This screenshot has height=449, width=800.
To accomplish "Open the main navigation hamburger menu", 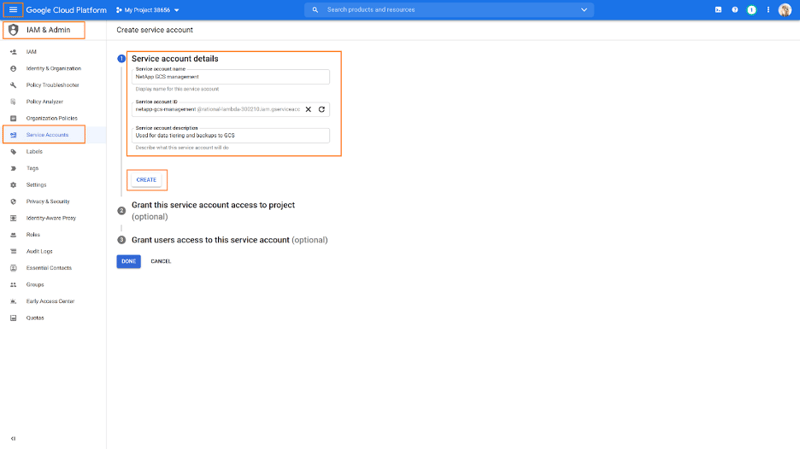I will 13,10.
